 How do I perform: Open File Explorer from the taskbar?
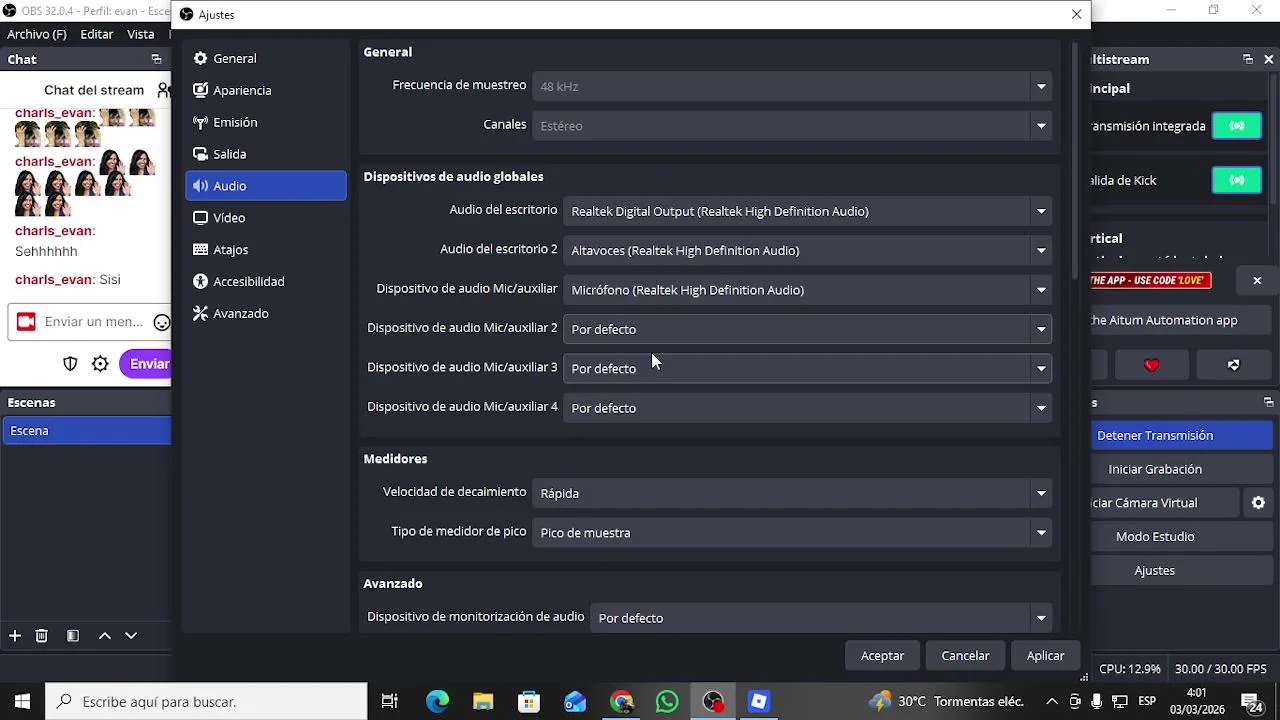[x=483, y=701]
